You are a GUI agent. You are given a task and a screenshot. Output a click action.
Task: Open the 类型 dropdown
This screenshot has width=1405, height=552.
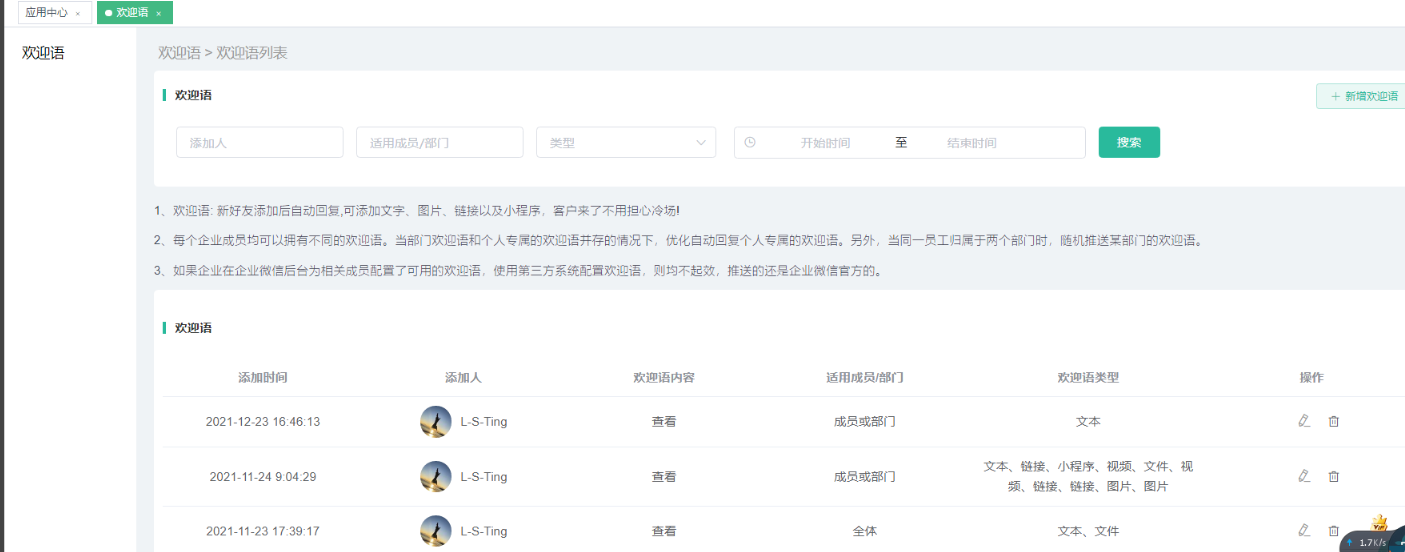click(x=625, y=142)
